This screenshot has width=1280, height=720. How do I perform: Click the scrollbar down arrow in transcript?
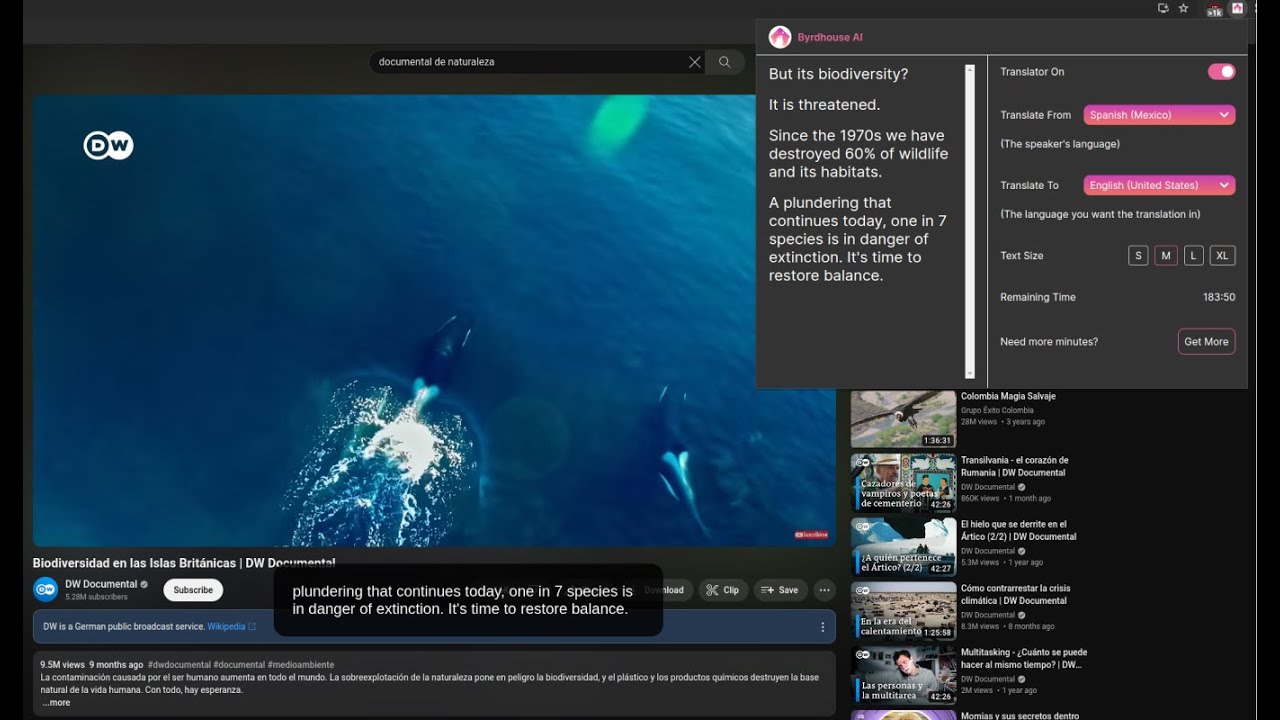969,373
